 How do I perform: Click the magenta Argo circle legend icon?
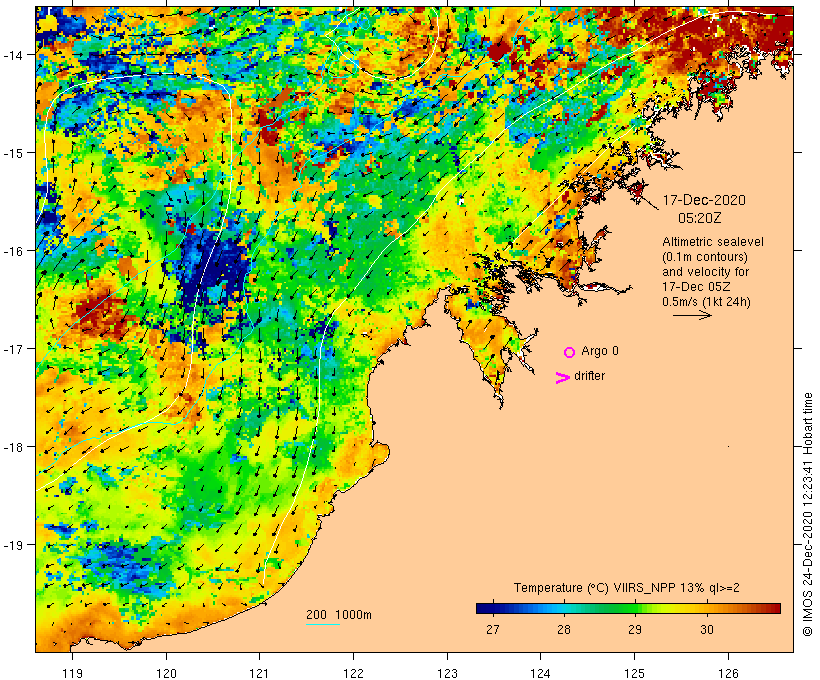570,352
